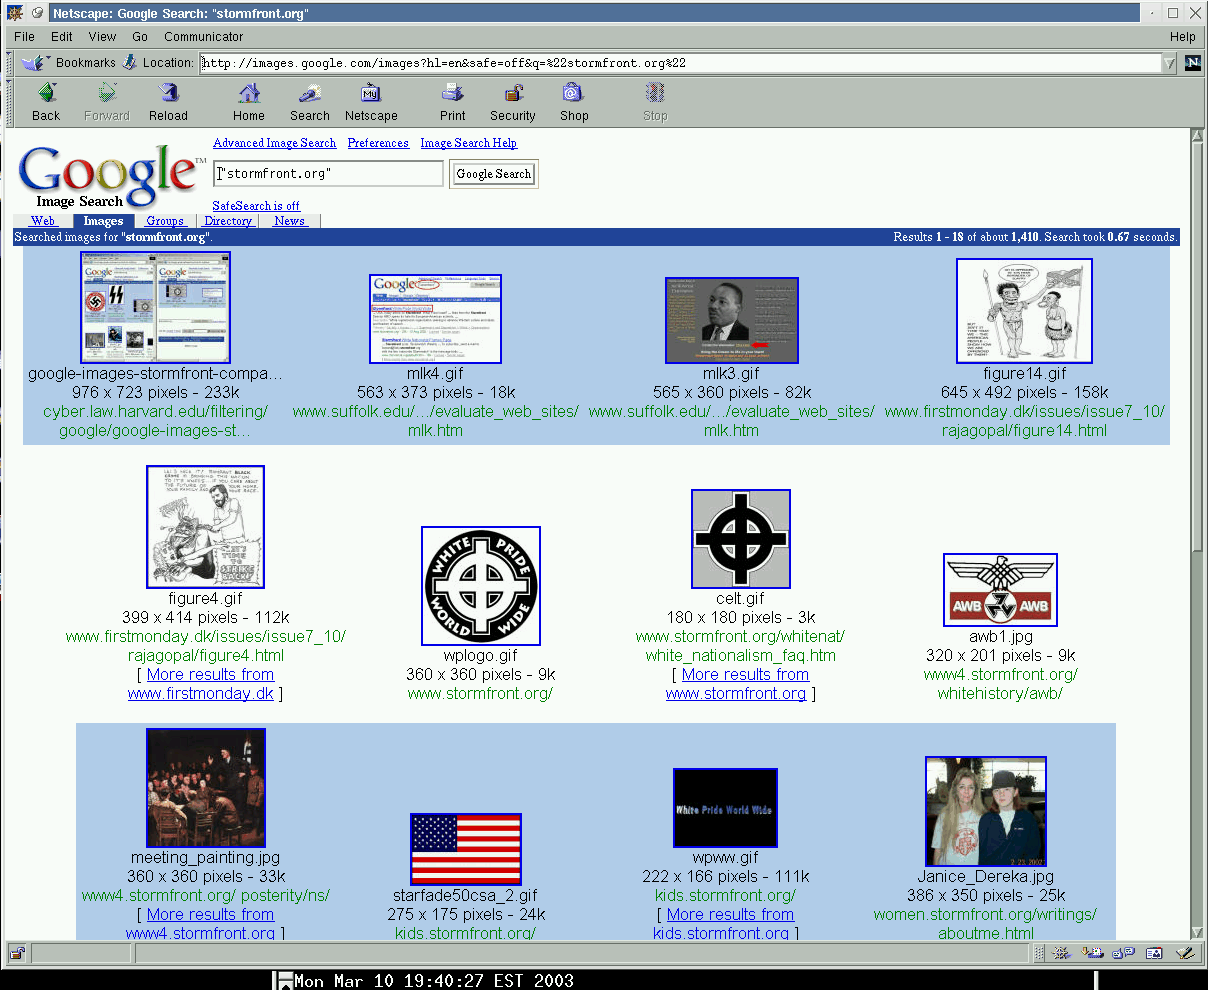Expand the Location URL history dropdown

pyautogui.click(x=1169, y=63)
